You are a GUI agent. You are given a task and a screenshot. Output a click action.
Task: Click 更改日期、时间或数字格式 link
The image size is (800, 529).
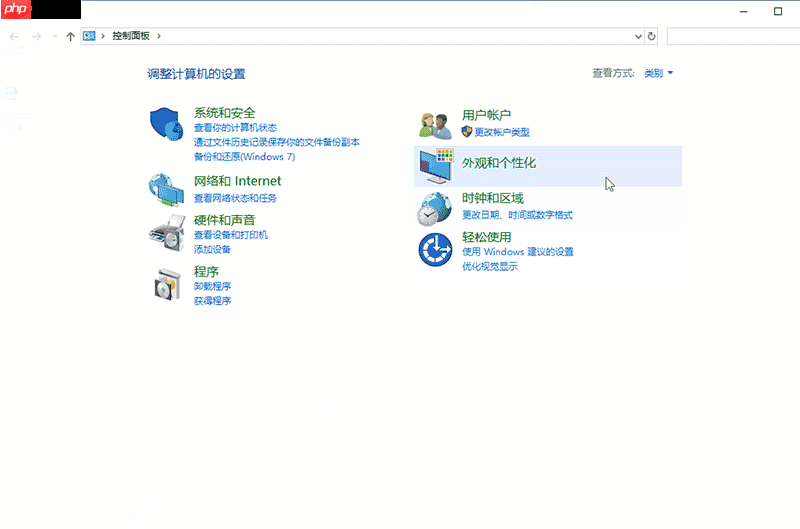pos(517,215)
